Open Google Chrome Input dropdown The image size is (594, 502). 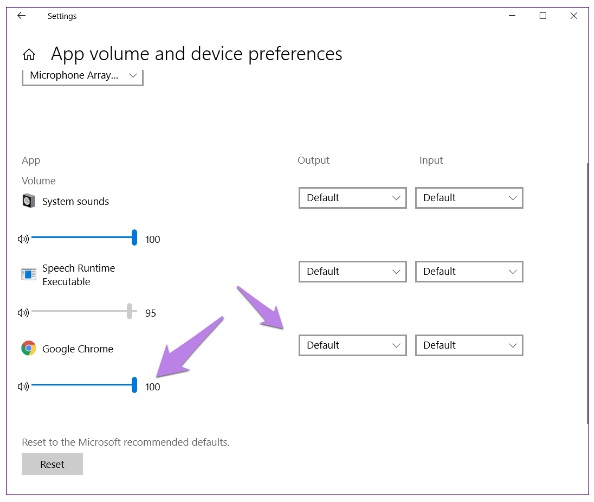click(469, 345)
